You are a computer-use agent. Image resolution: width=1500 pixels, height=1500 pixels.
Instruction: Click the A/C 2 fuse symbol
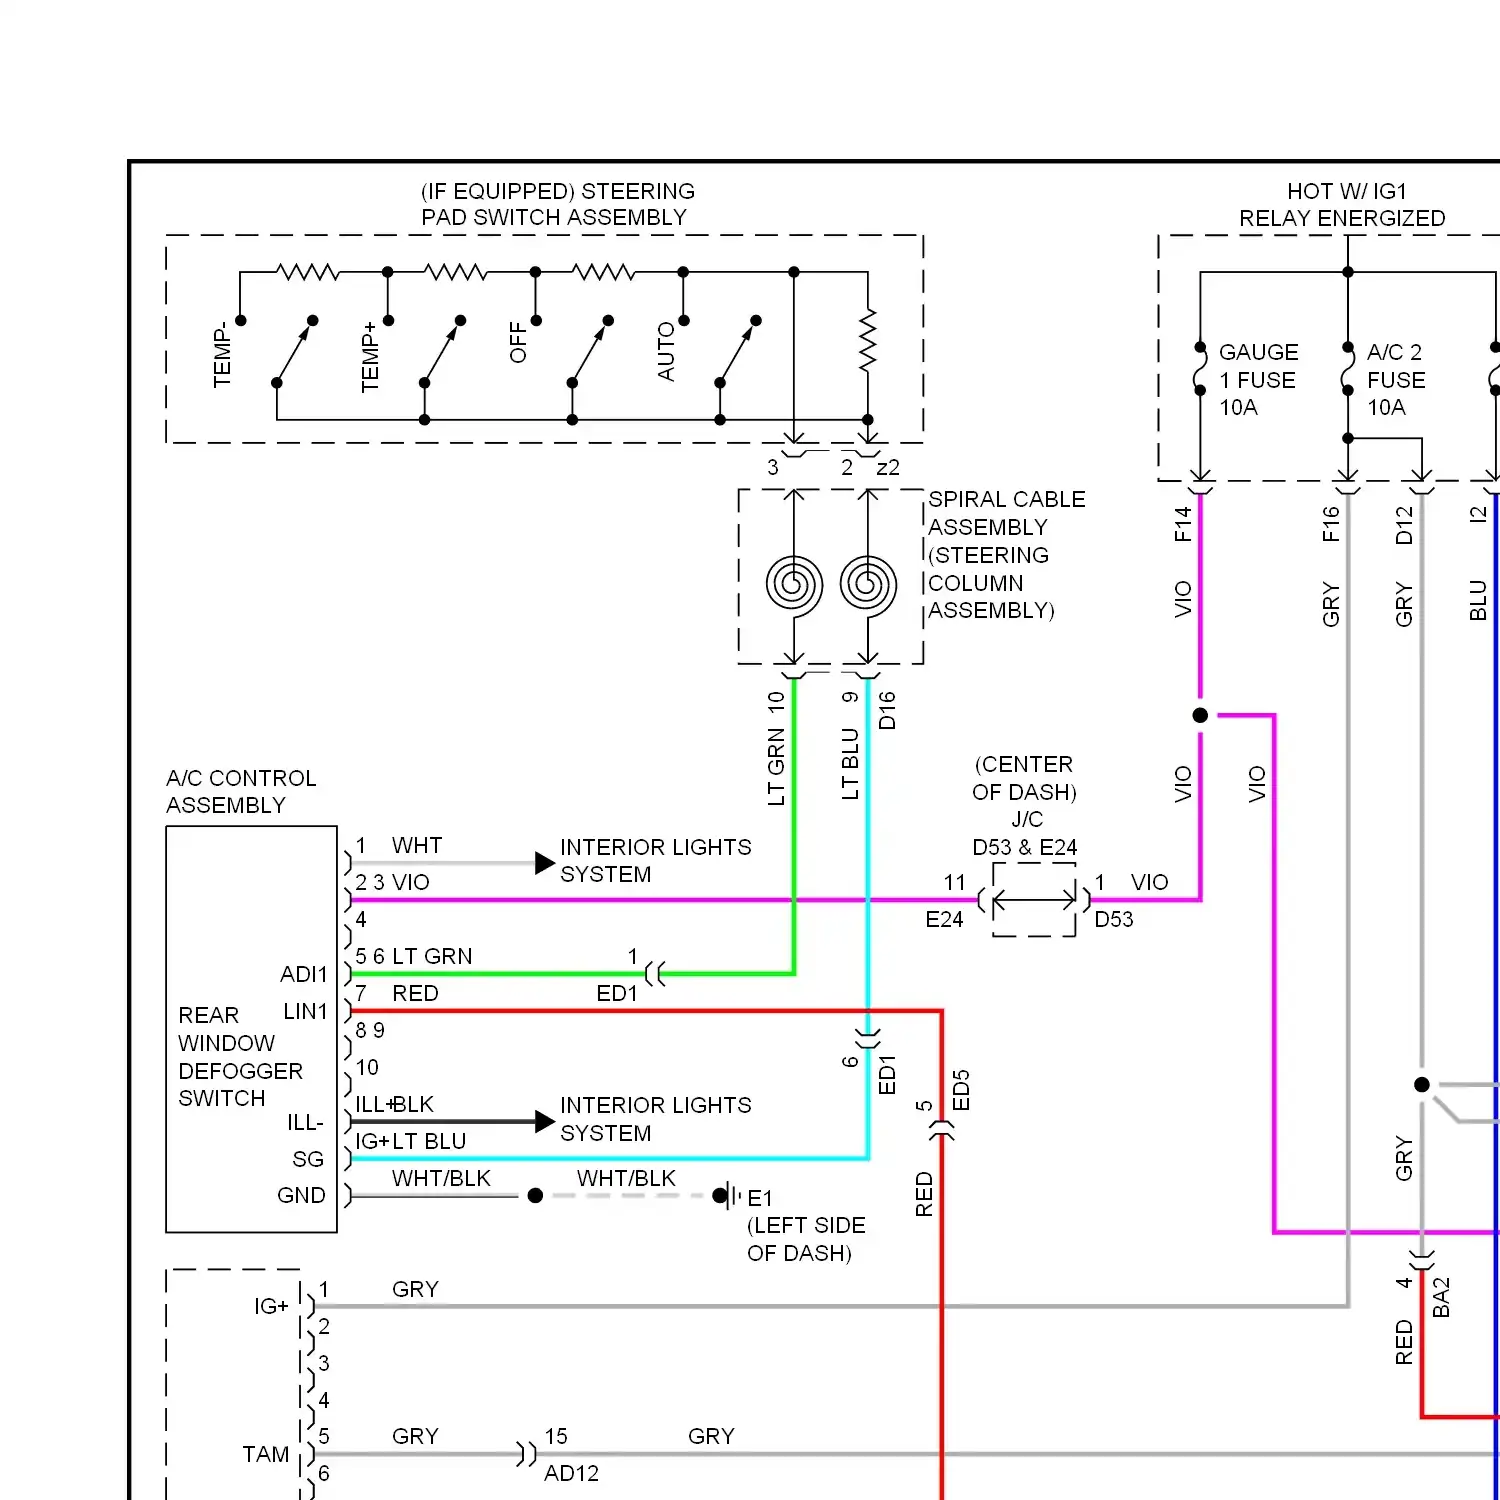(1348, 369)
